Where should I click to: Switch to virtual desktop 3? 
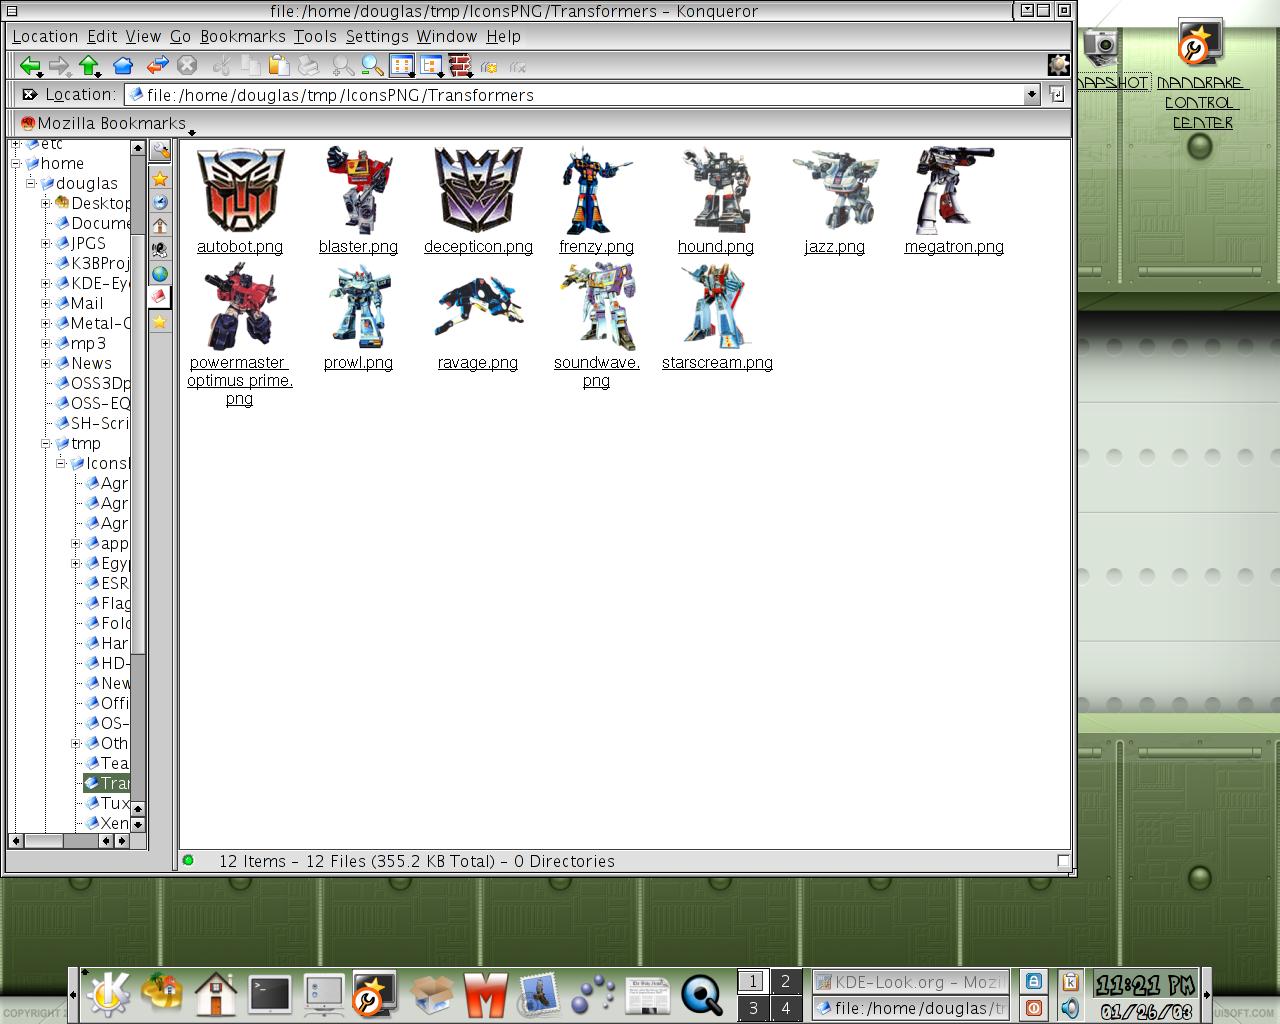753,1008
